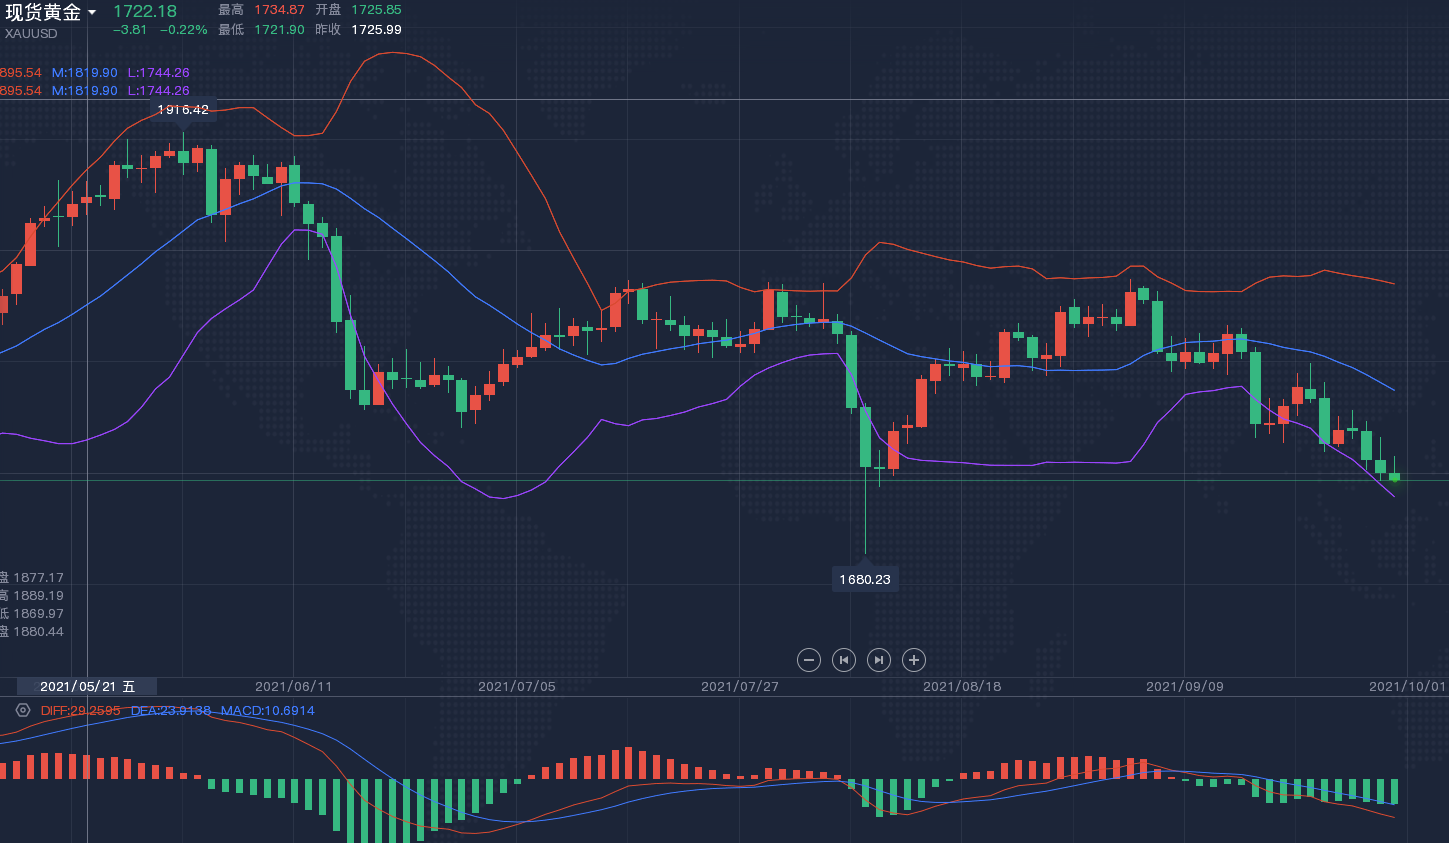Image resolution: width=1449 pixels, height=843 pixels.
Task: Click the 最高 1734.87 high value
Action: 279,10
